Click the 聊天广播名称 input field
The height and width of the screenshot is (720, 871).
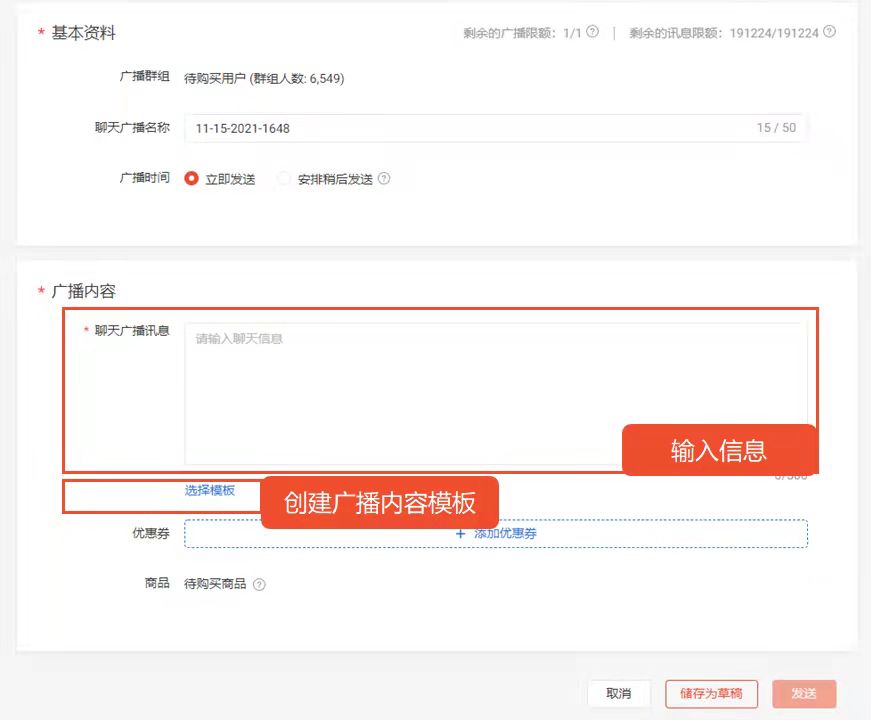[x=495, y=128]
